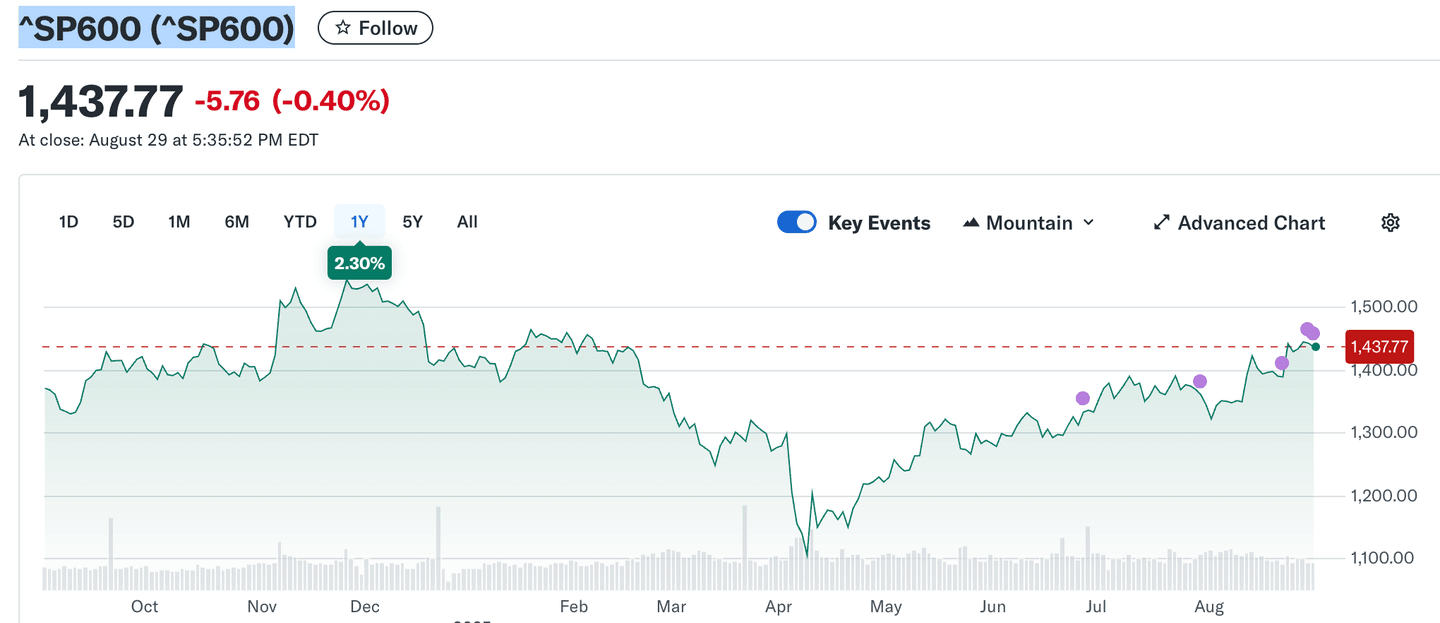Click the Mountain chart type icon
The width and height of the screenshot is (1440, 623).
970,223
